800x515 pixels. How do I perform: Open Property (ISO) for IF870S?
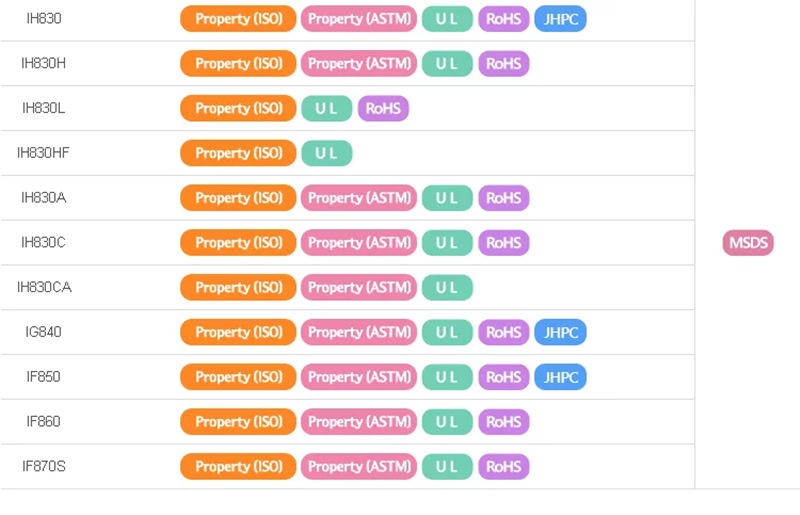coord(238,467)
